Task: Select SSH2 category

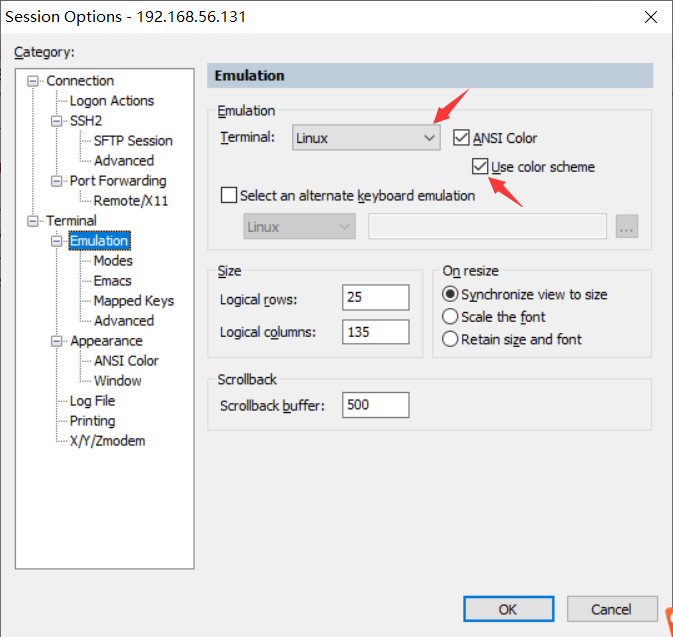Action: pyautogui.click(x=86, y=121)
